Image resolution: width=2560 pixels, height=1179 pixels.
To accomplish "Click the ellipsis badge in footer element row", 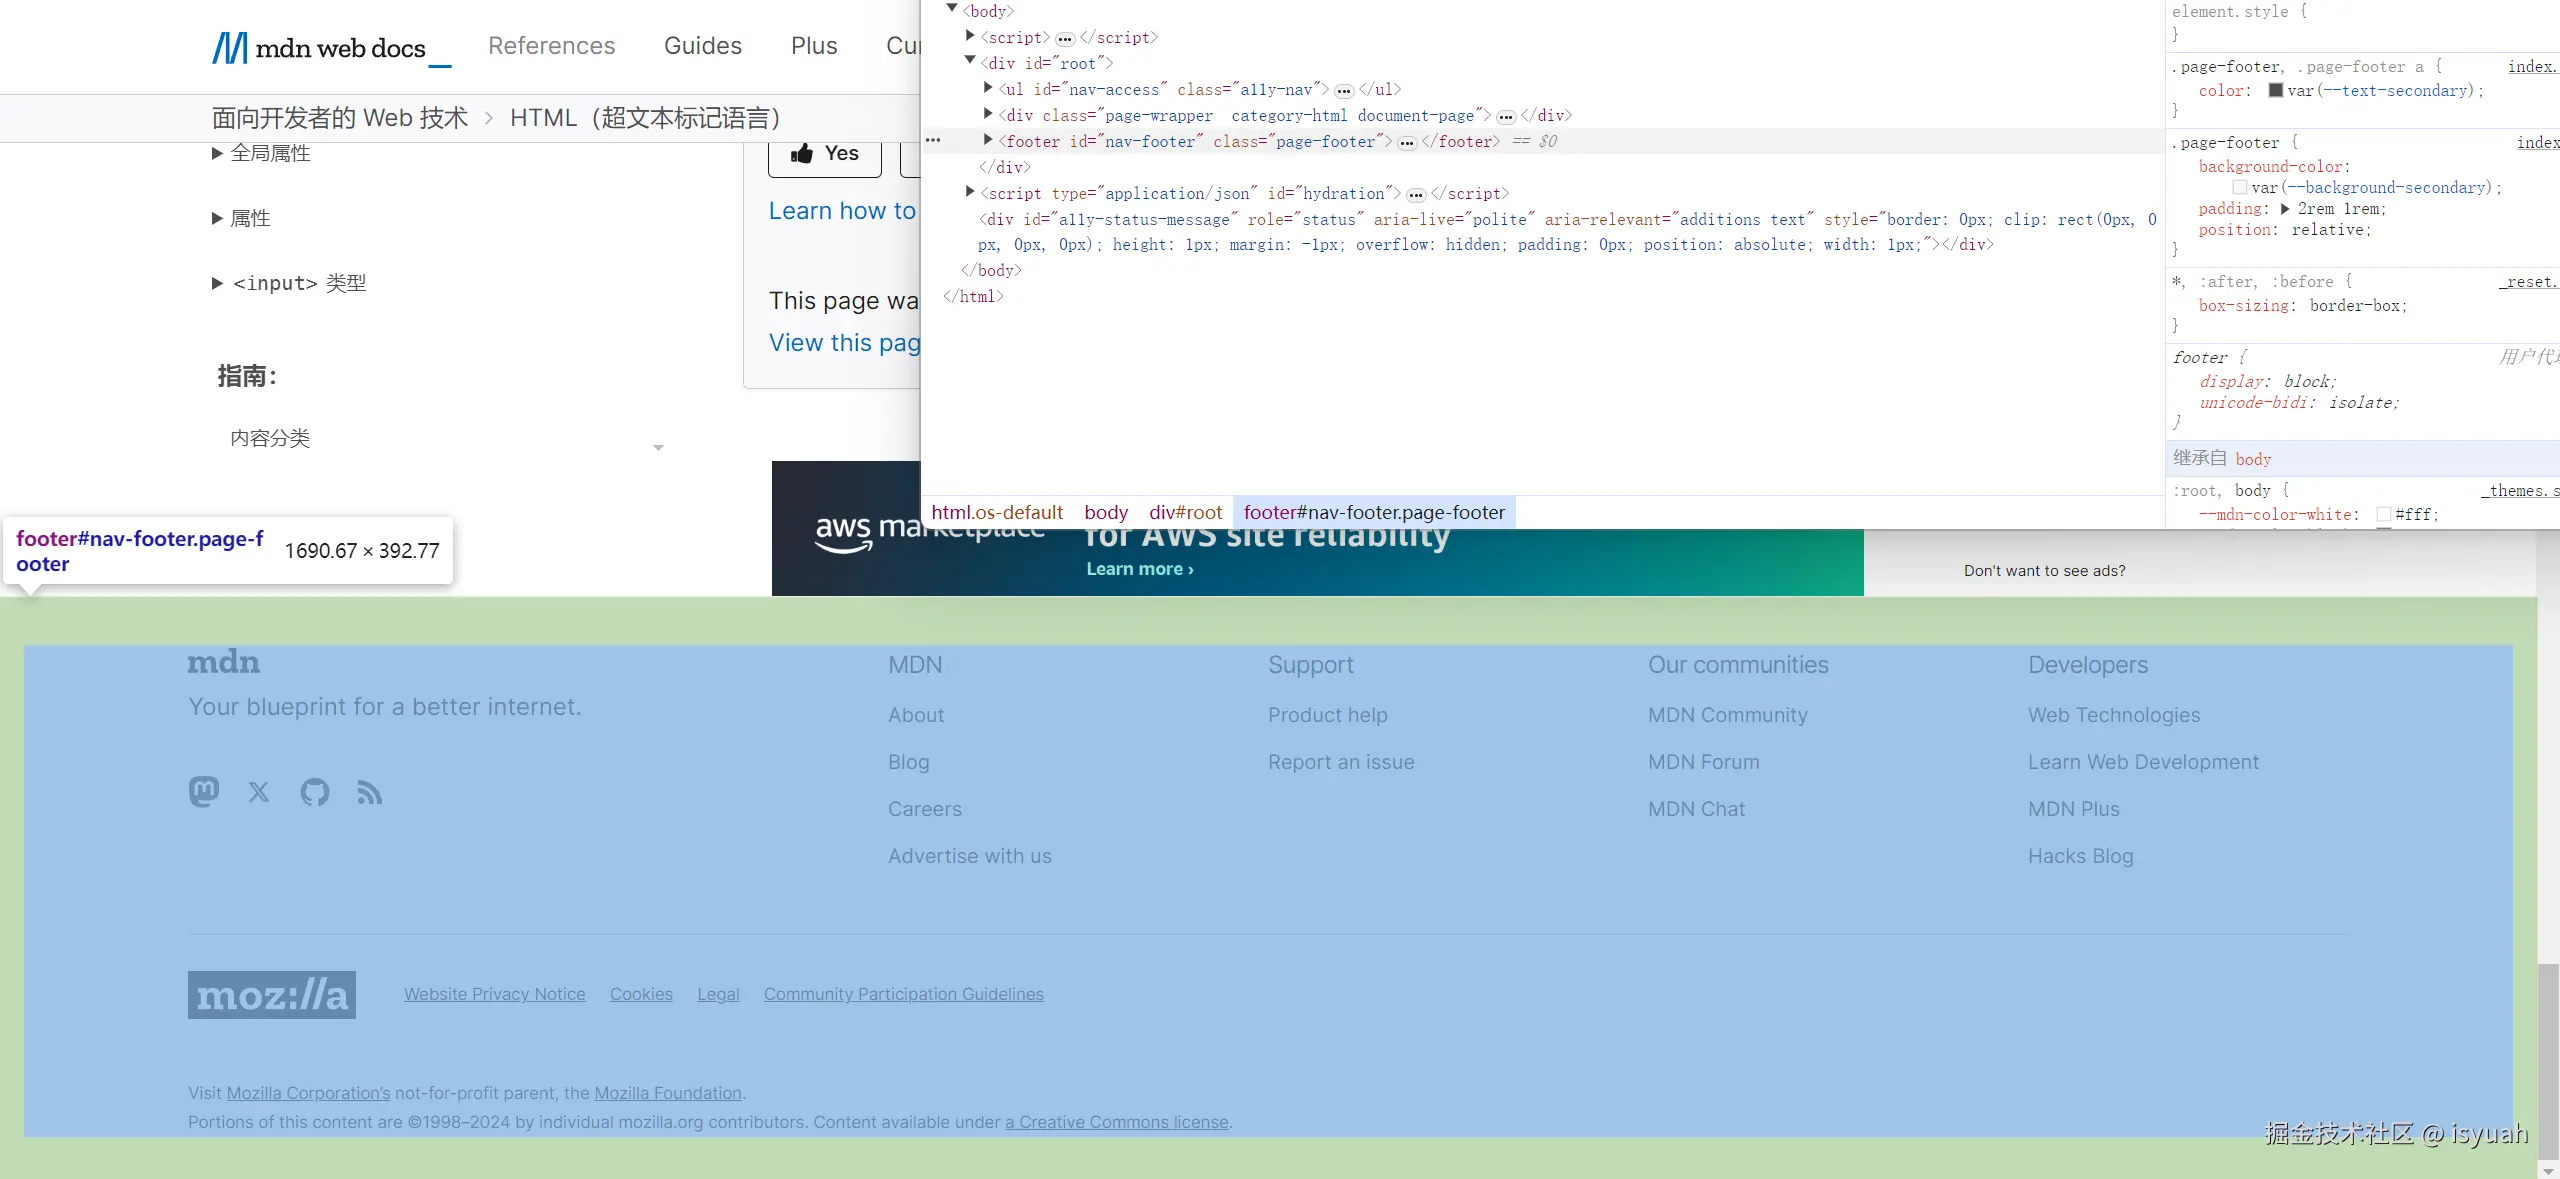I will 1407,143.
